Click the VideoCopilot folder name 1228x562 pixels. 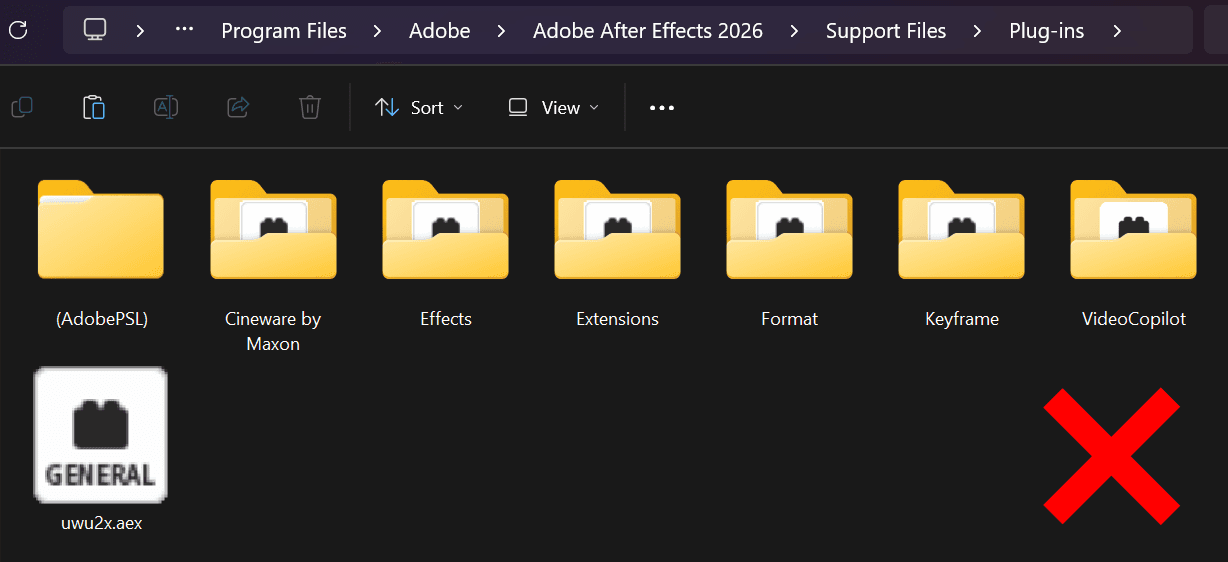[1134, 319]
